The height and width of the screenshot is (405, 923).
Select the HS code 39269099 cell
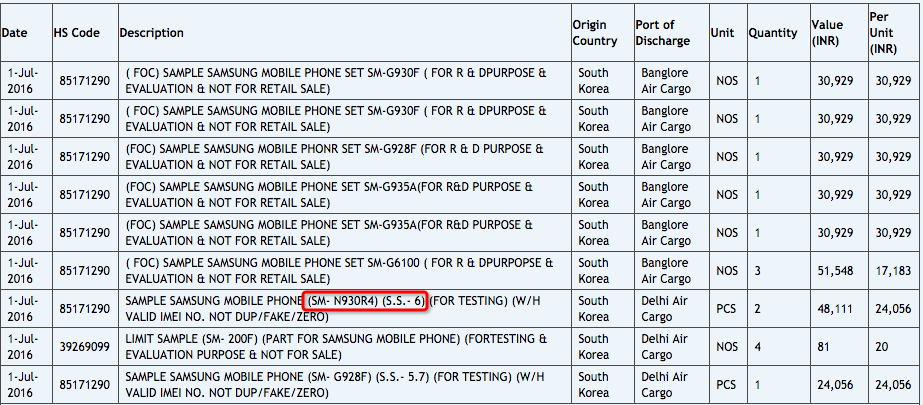(x=82, y=347)
